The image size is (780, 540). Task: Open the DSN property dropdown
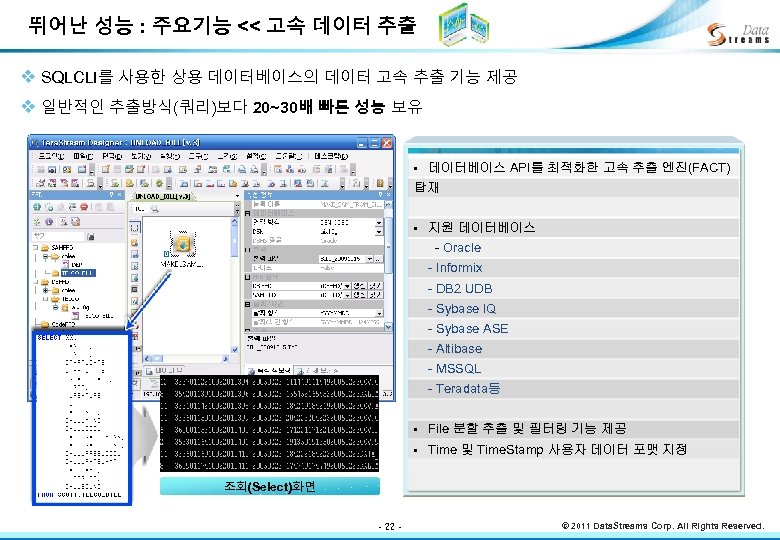379,231
